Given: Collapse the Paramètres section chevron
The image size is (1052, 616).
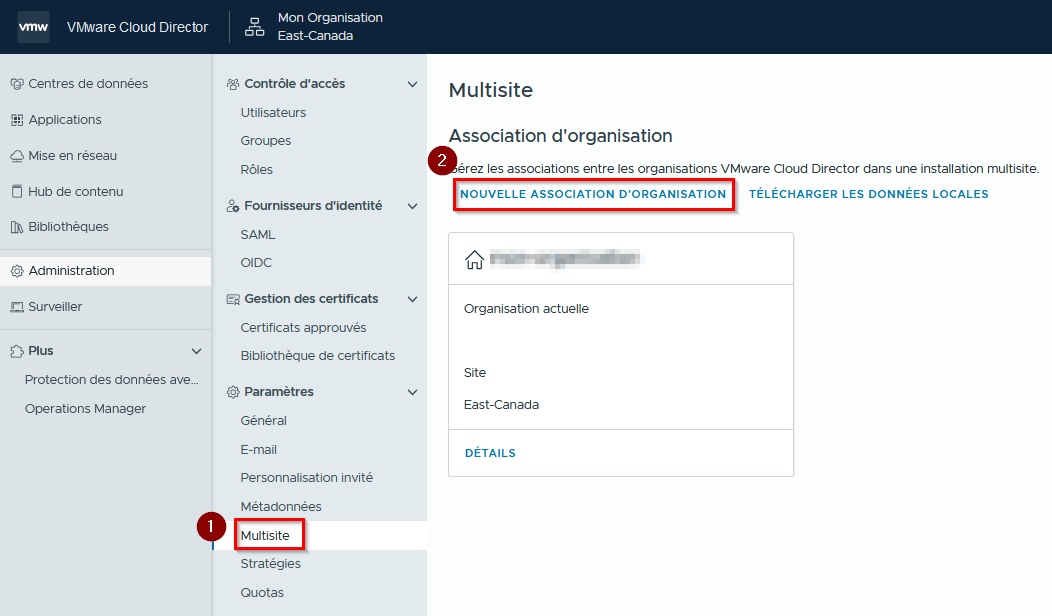Looking at the screenshot, I should [413, 392].
